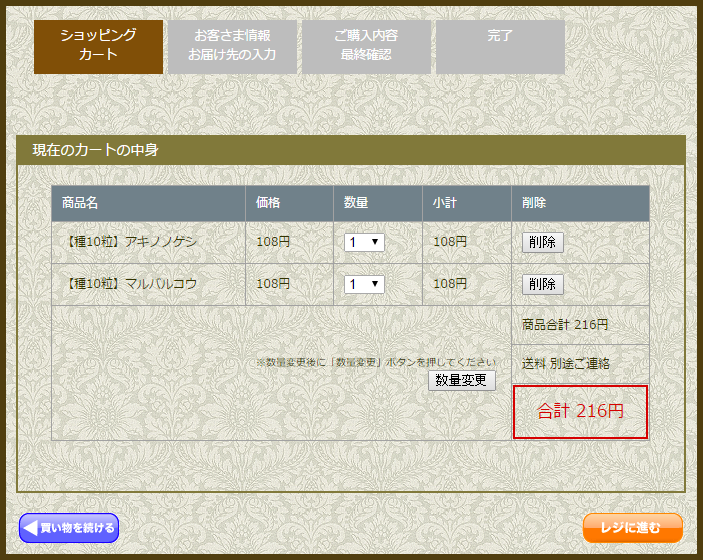The width and height of the screenshot is (703, 560).
Task: Click product name 【種10粒】マルバルコウ
Action: click(130, 284)
